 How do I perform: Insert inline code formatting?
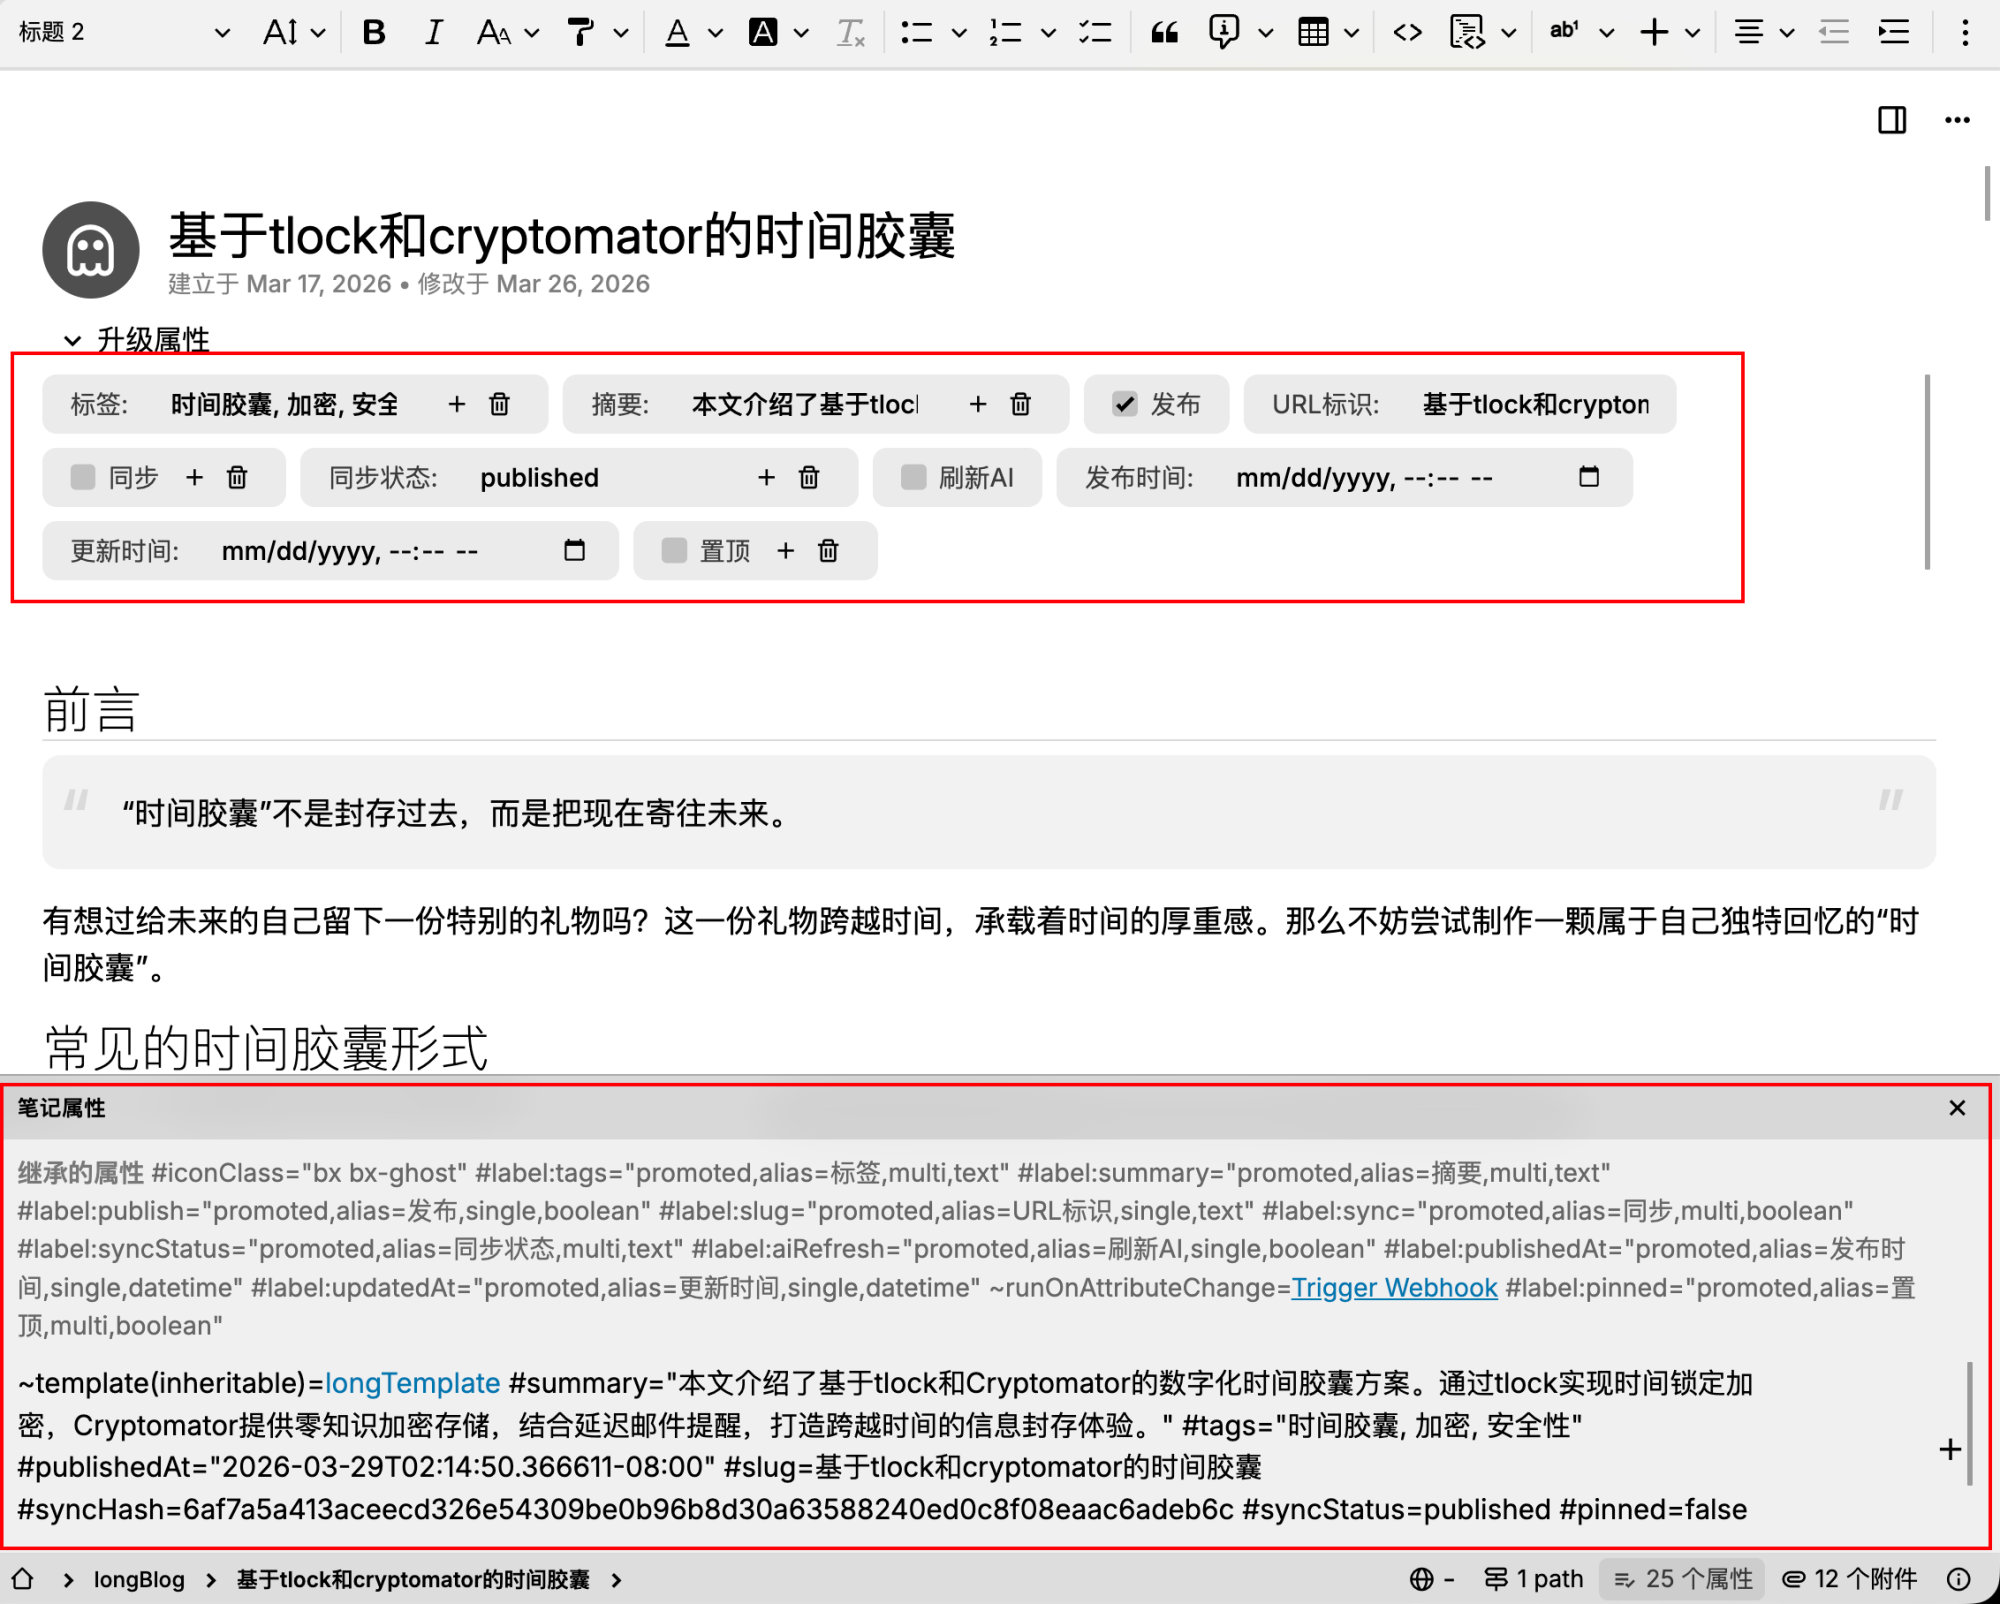[1407, 33]
